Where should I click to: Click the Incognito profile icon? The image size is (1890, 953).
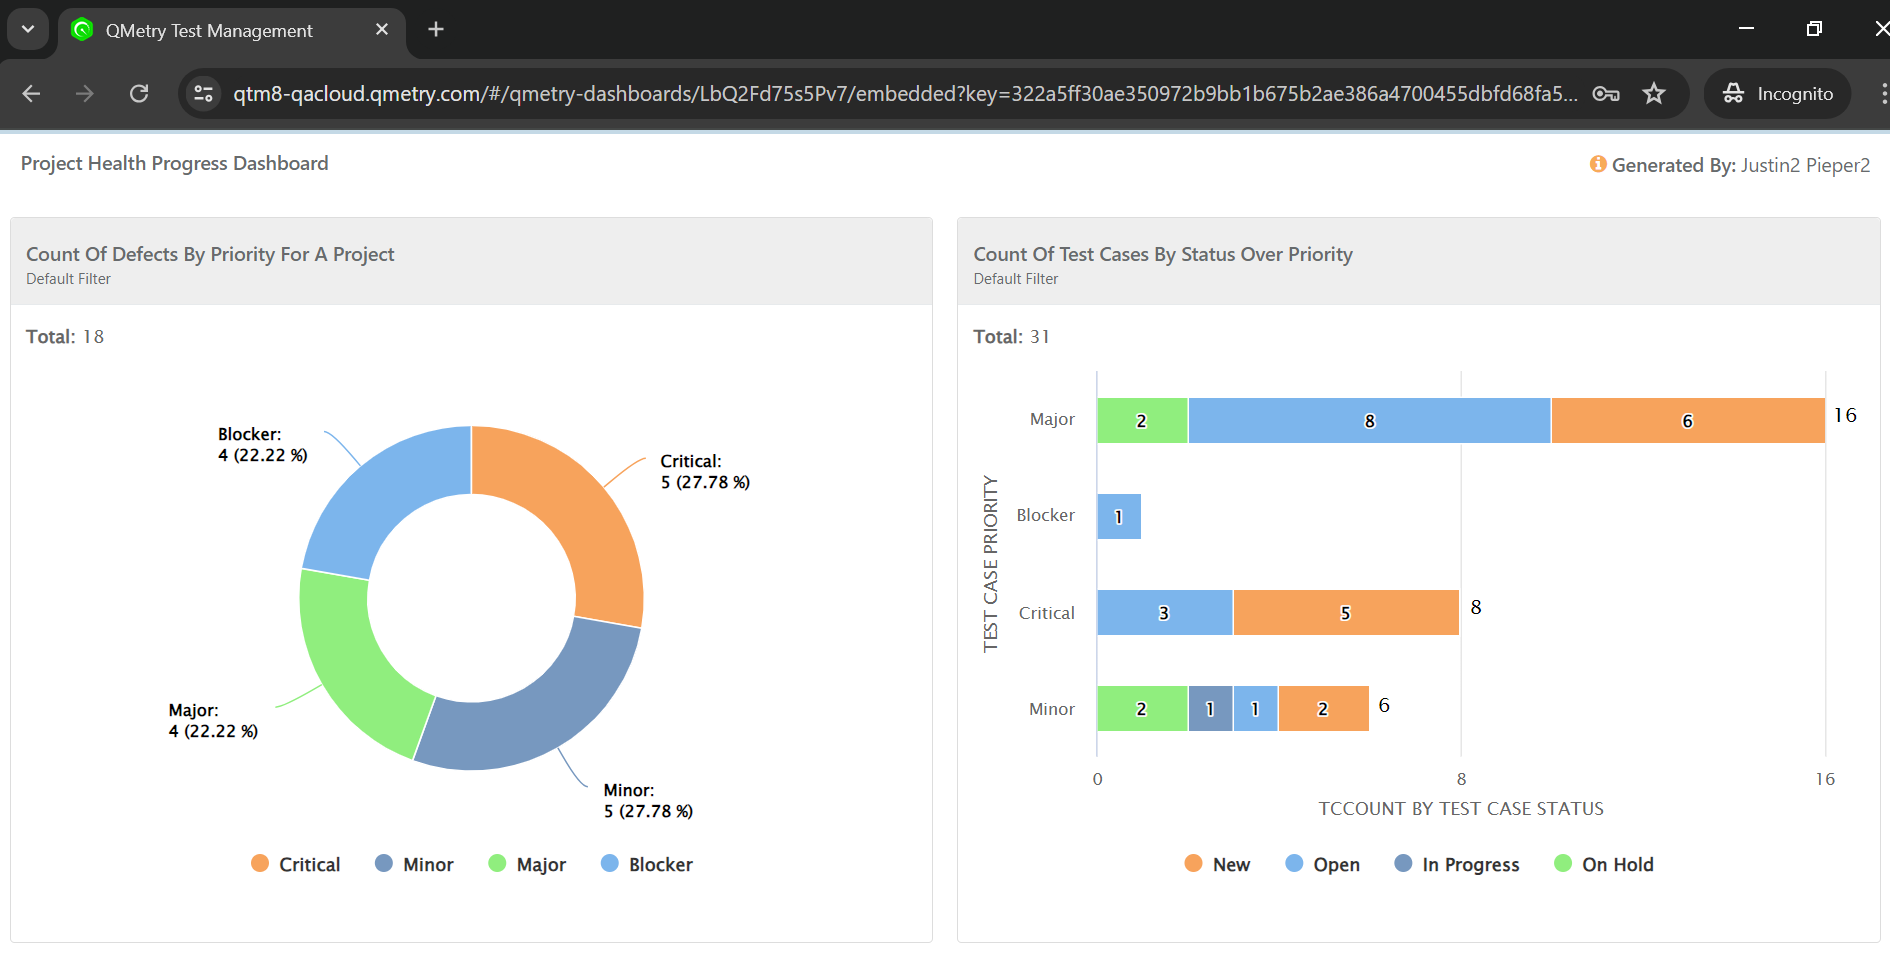[x=1733, y=93]
